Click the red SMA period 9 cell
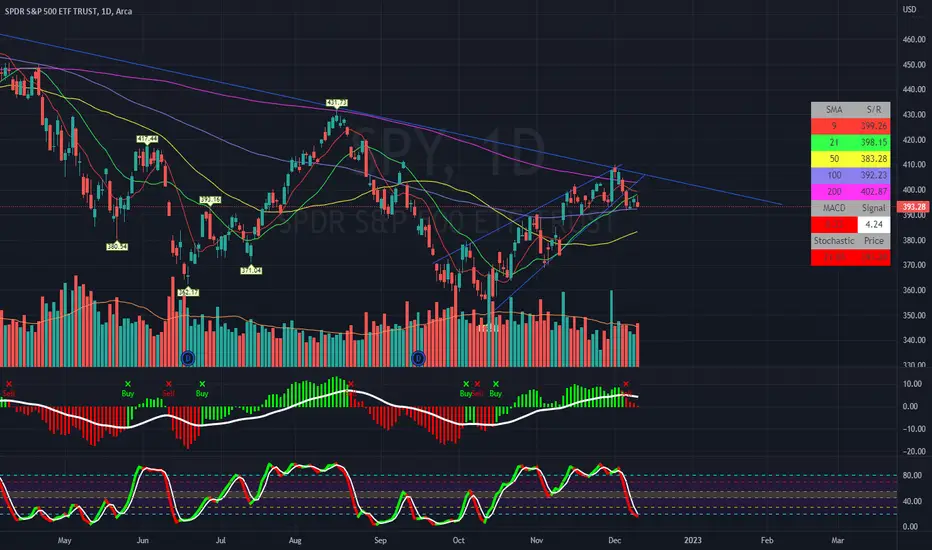The width and height of the screenshot is (932, 550). (x=834, y=126)
